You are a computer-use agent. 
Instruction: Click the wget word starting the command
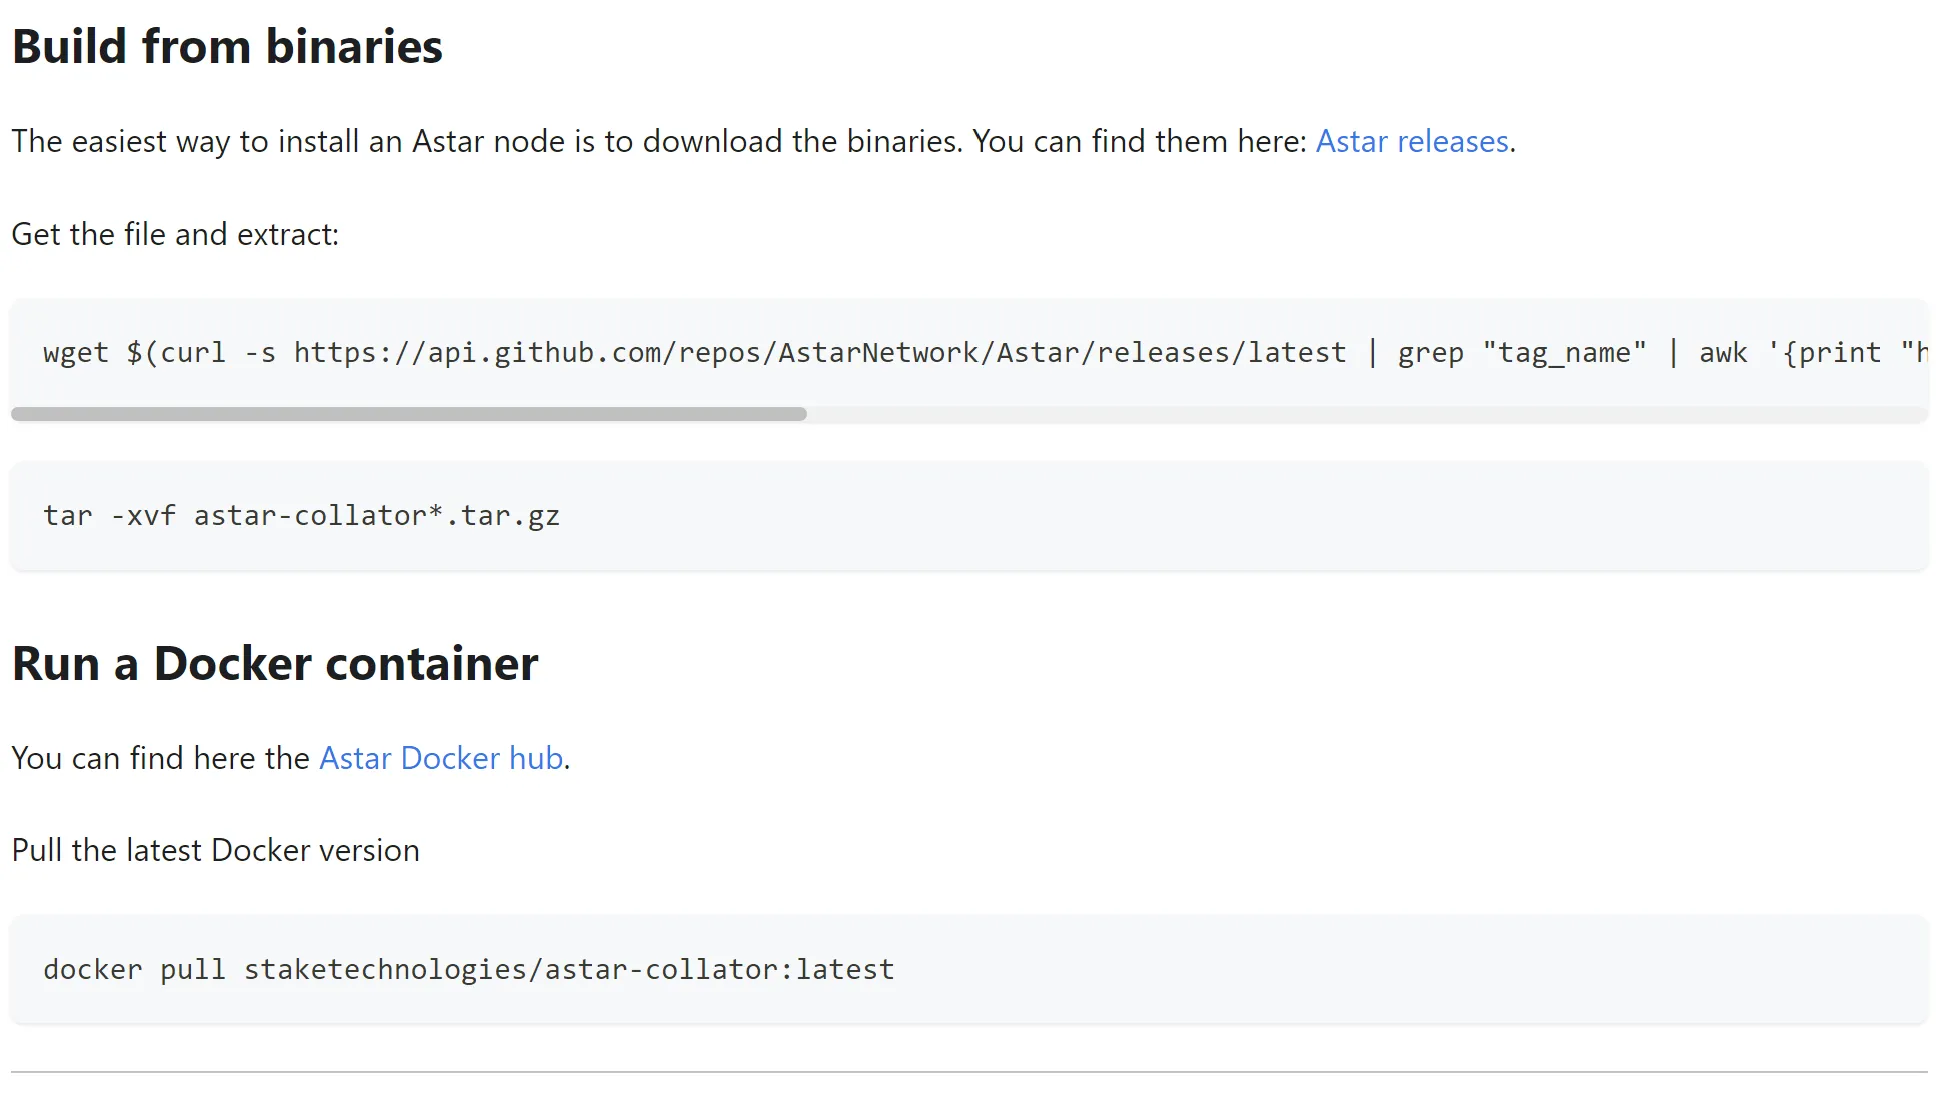75,353
